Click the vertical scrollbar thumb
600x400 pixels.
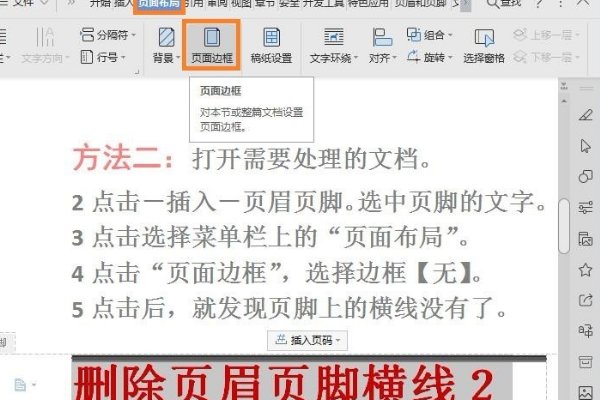tap(564, 226)
